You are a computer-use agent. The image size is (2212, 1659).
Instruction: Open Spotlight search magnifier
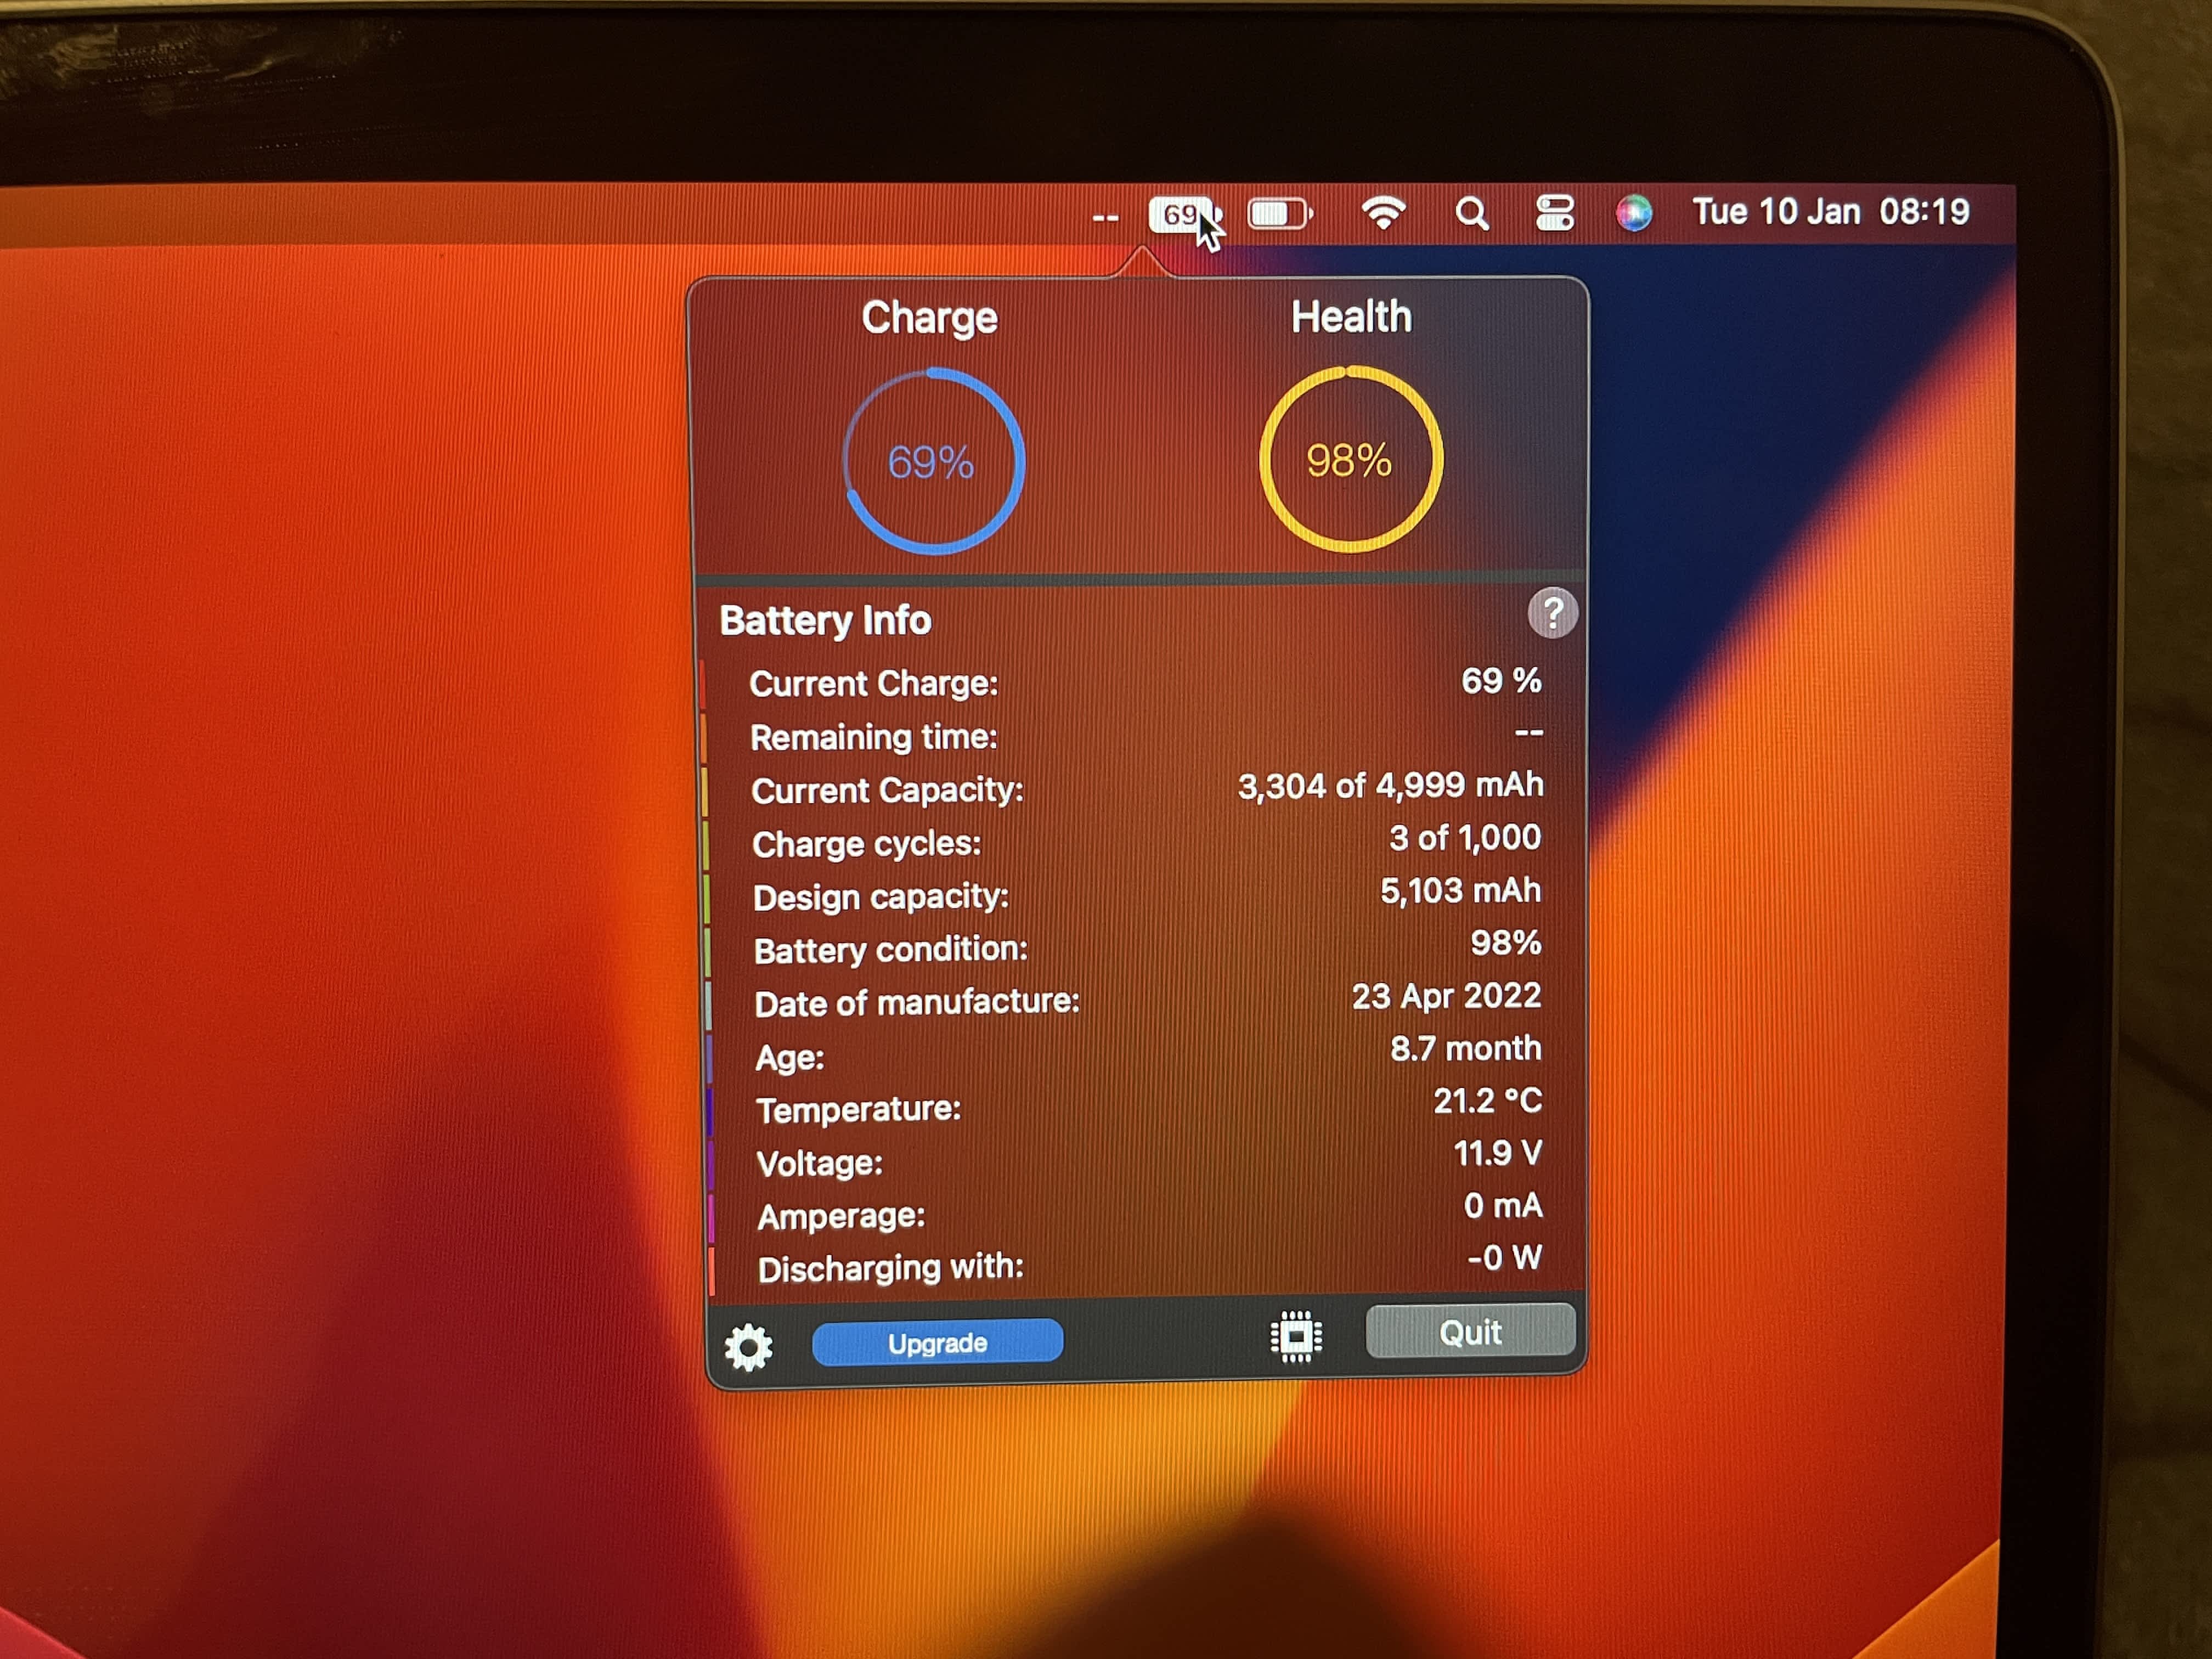coord(1471,214)
